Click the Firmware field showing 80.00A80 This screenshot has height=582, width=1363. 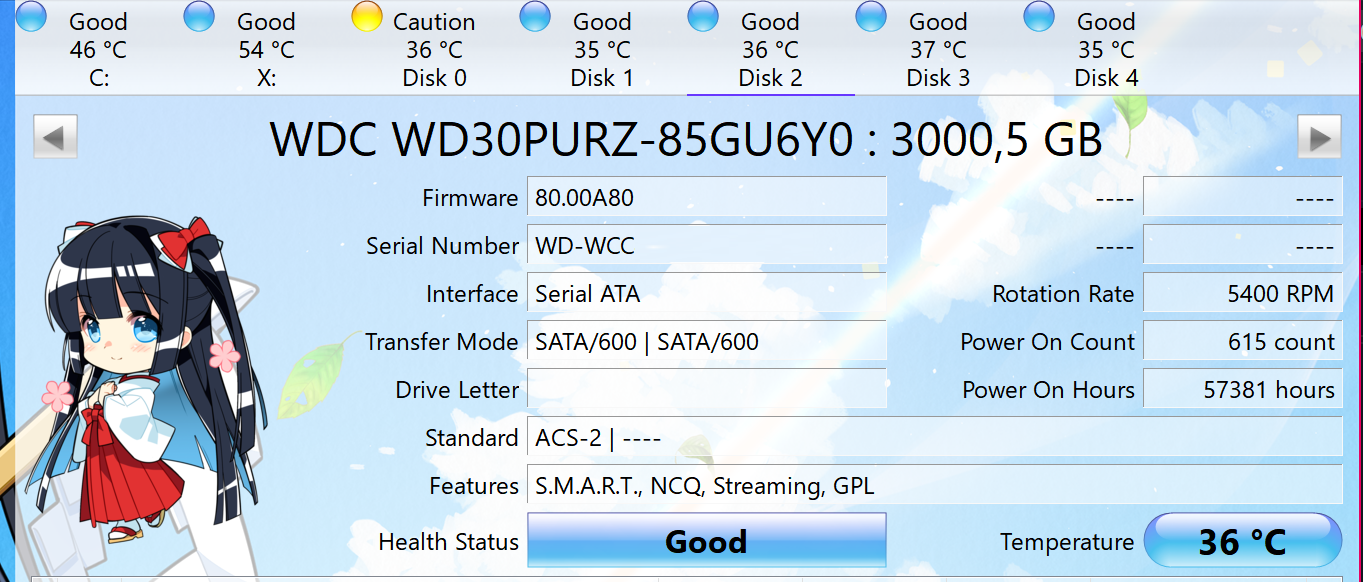(707, 197)
